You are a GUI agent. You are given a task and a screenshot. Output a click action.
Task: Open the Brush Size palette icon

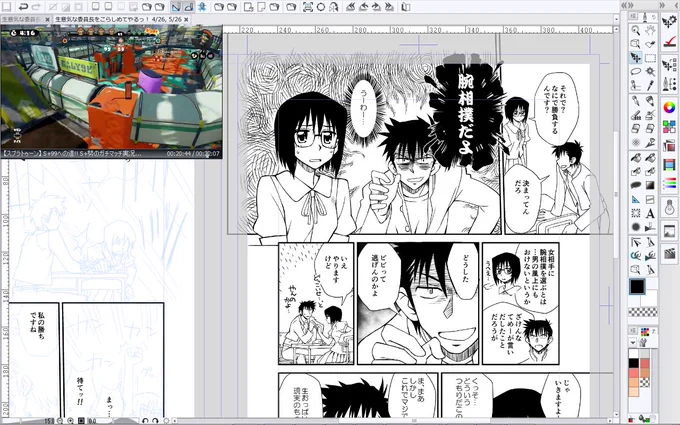(669, 82)
